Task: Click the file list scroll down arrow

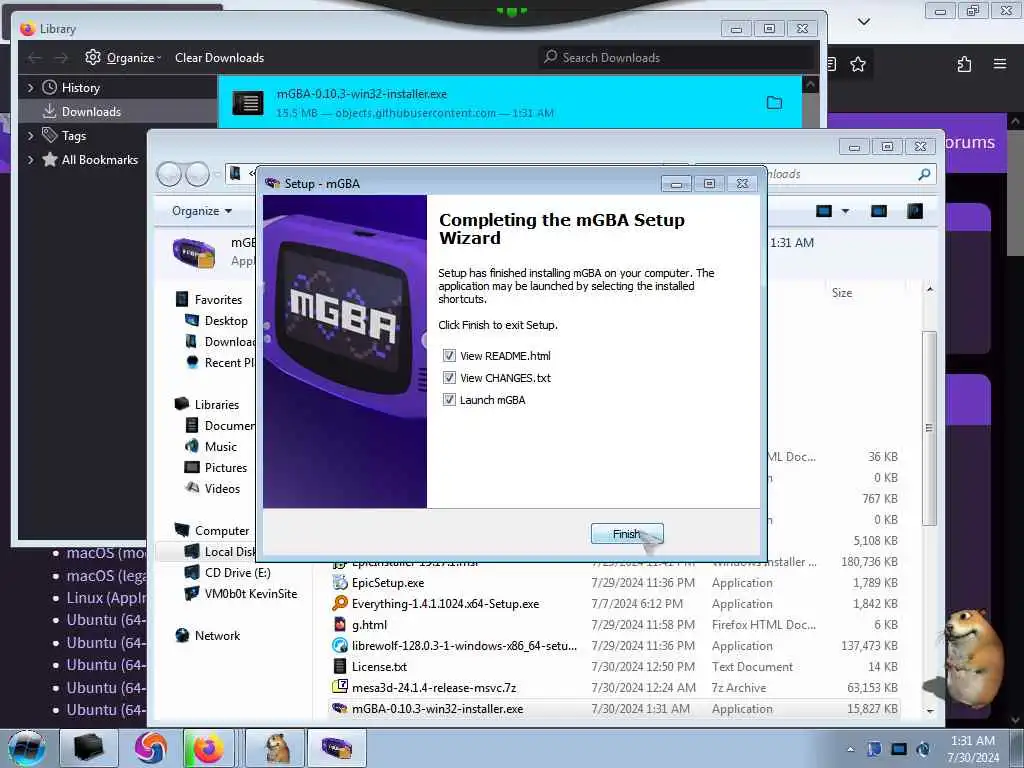Action: 930,712
